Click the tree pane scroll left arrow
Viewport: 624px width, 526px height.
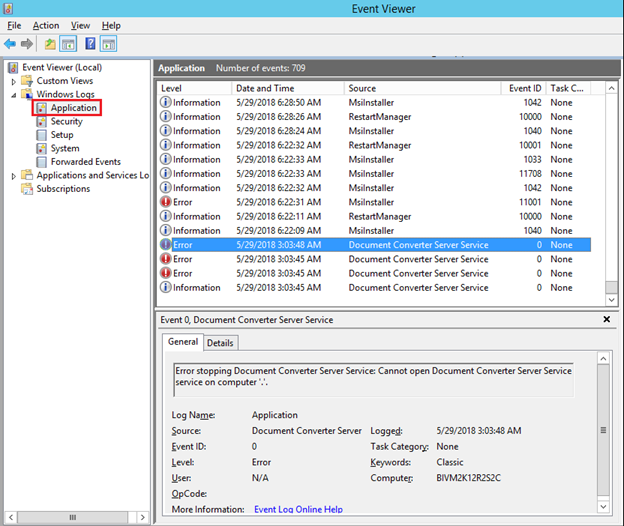click(11, 517)
